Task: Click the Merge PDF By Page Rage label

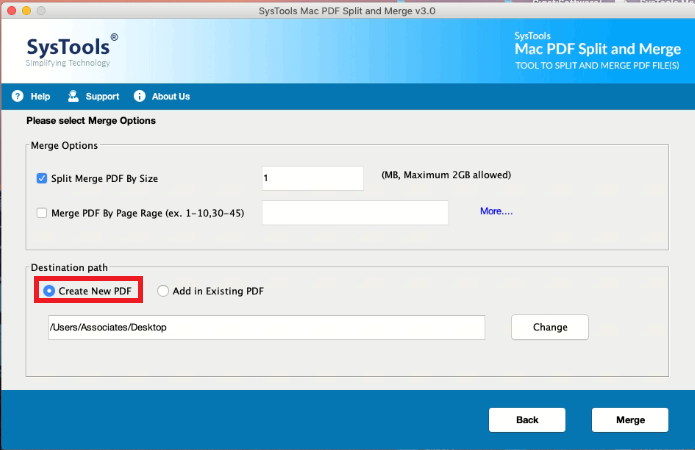Action: 148,213
